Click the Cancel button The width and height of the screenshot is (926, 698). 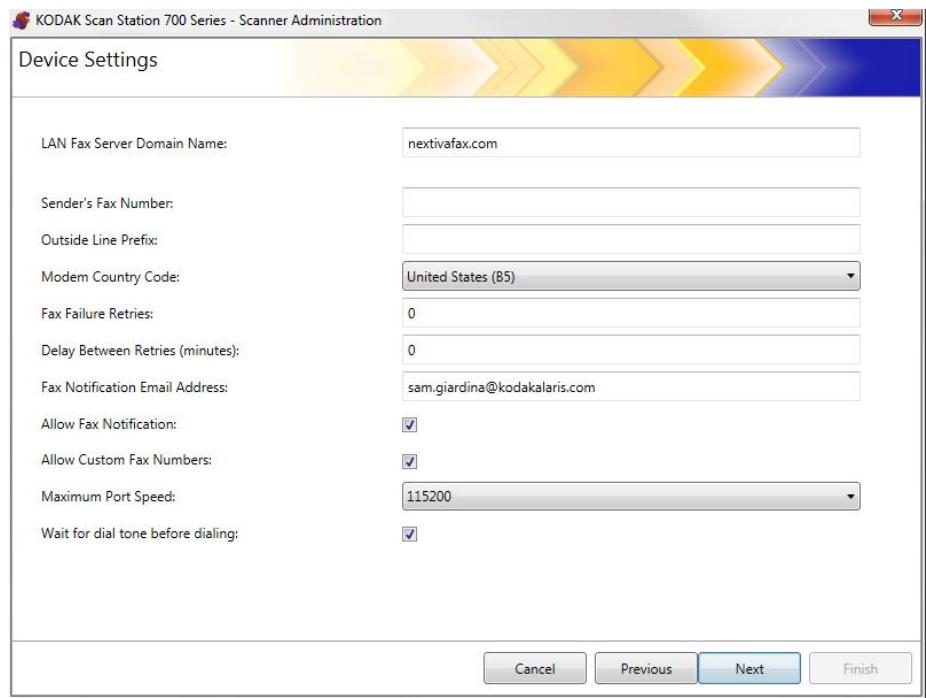point(535,668)
